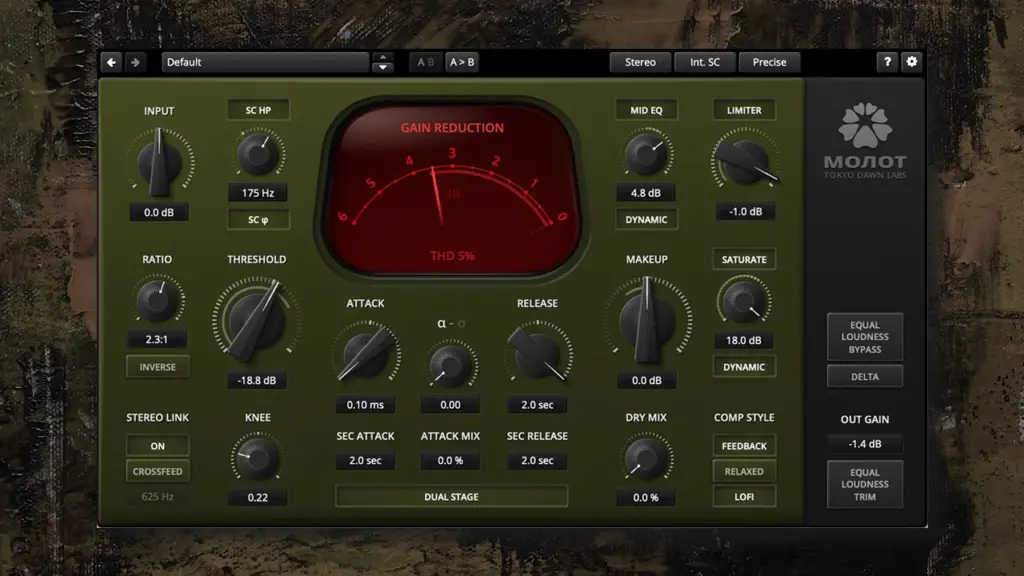Click the 175 Hz value field

tap(258, 193)
